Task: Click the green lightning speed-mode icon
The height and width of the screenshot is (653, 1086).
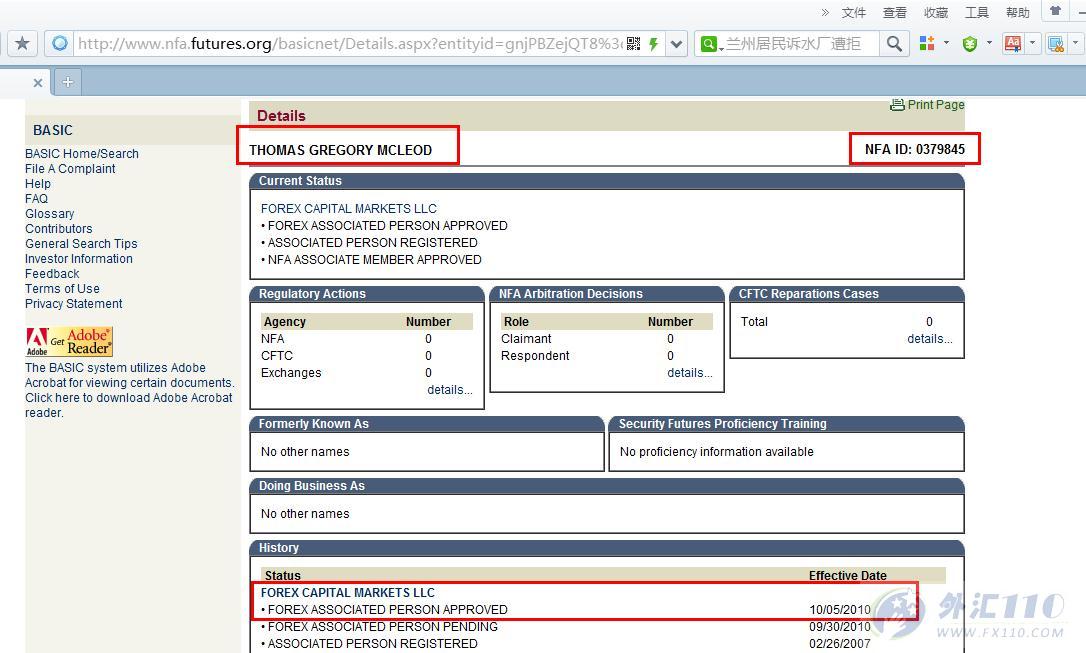Action: coord(653,44)
